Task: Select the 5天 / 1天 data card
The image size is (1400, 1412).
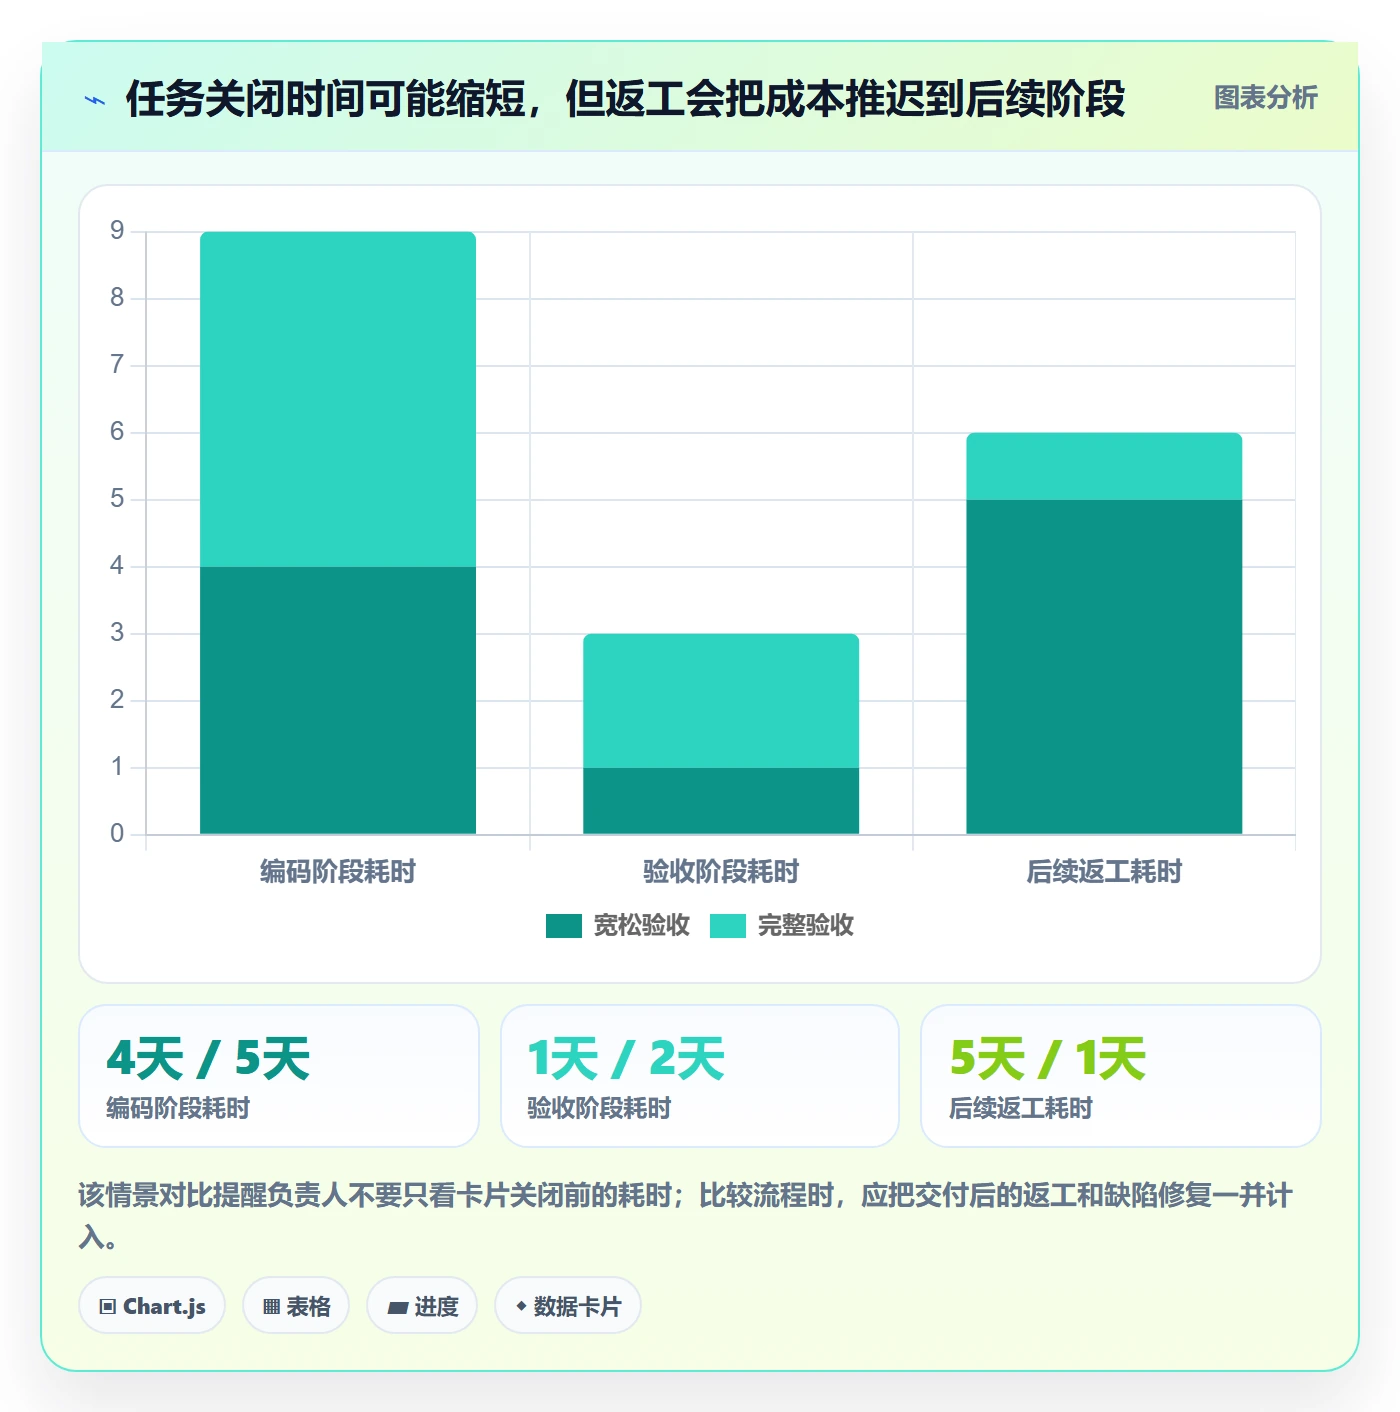Action: [1121, 1076]
